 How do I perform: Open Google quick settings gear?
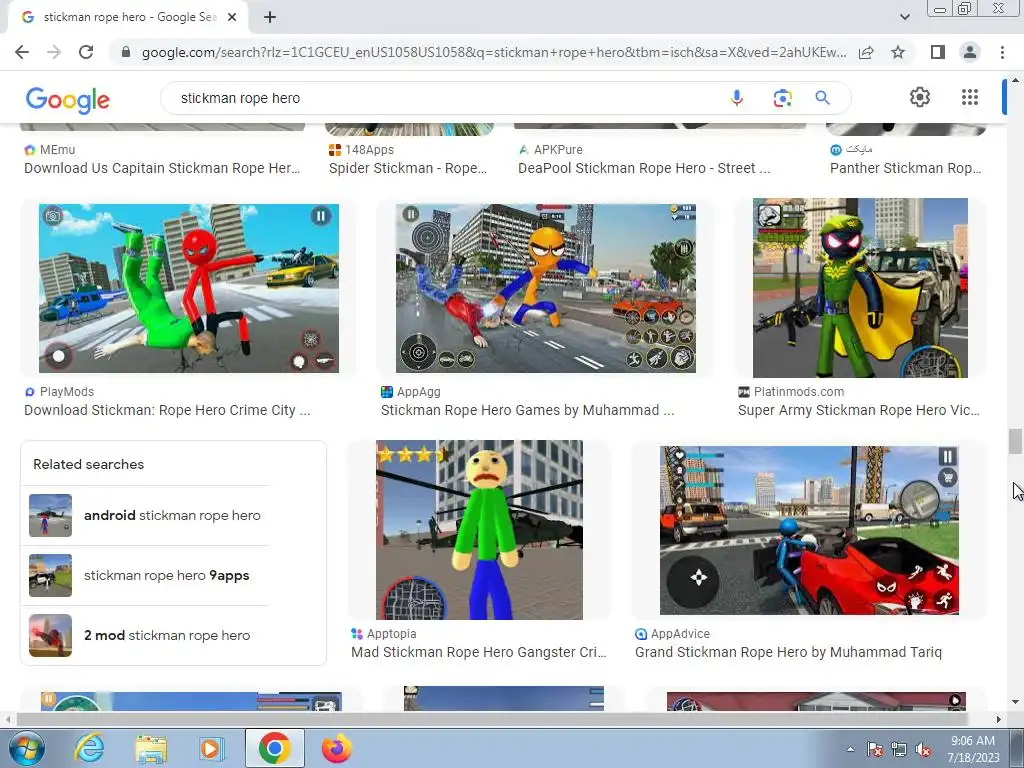(920, 97)
